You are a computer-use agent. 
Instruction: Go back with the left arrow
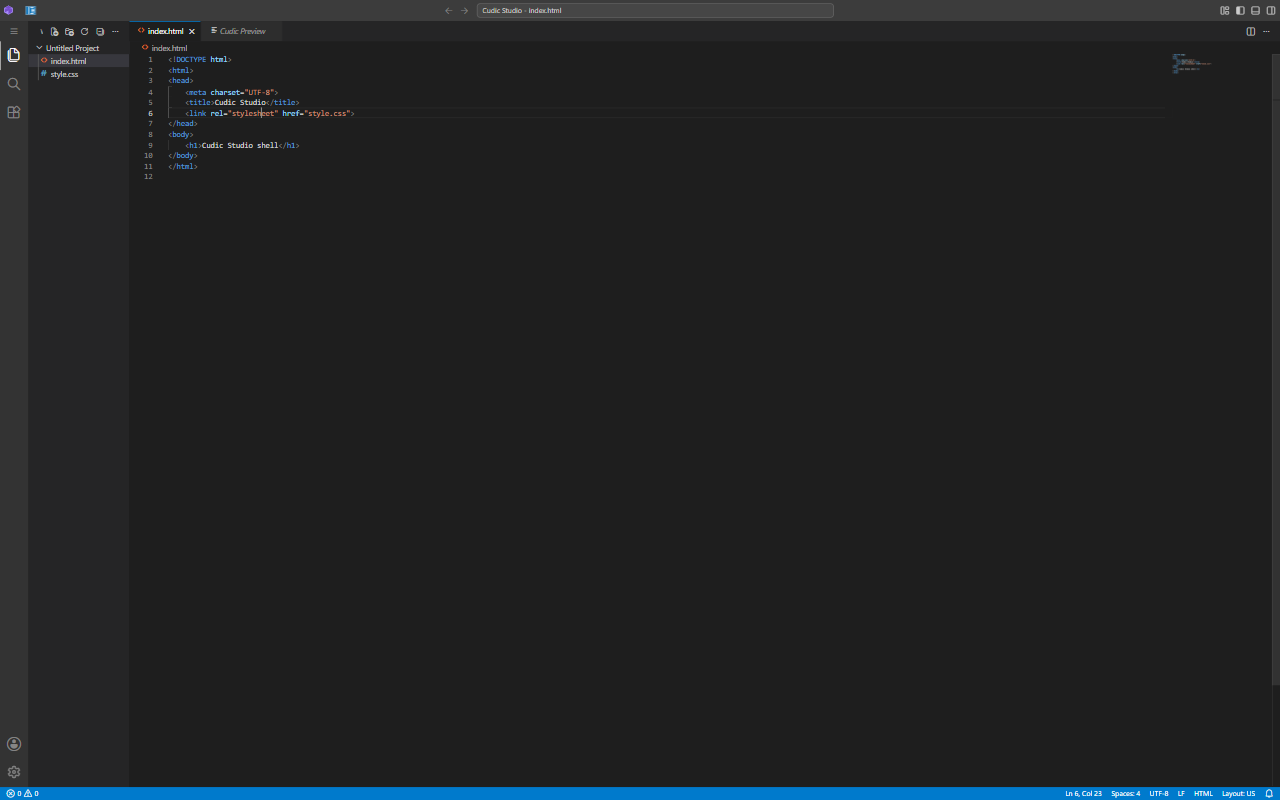tap(449, 10)
